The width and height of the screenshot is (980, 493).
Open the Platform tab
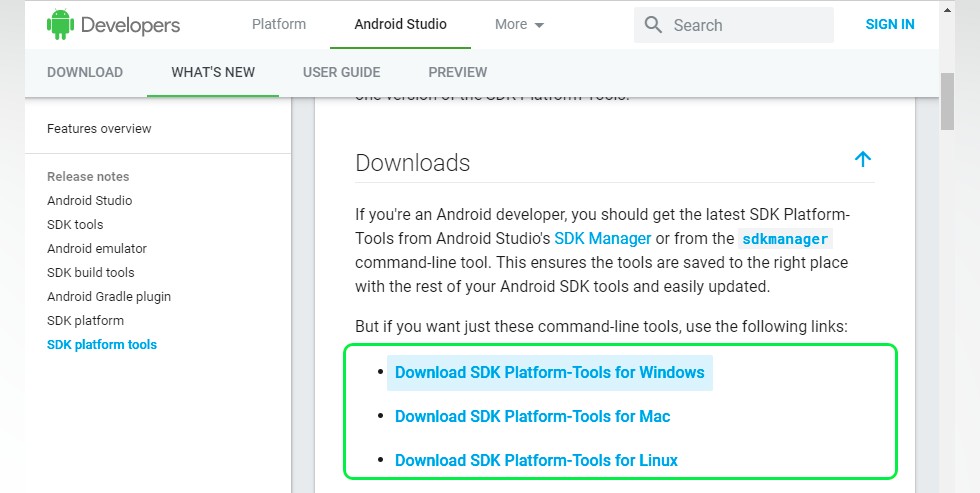[279, 24]
